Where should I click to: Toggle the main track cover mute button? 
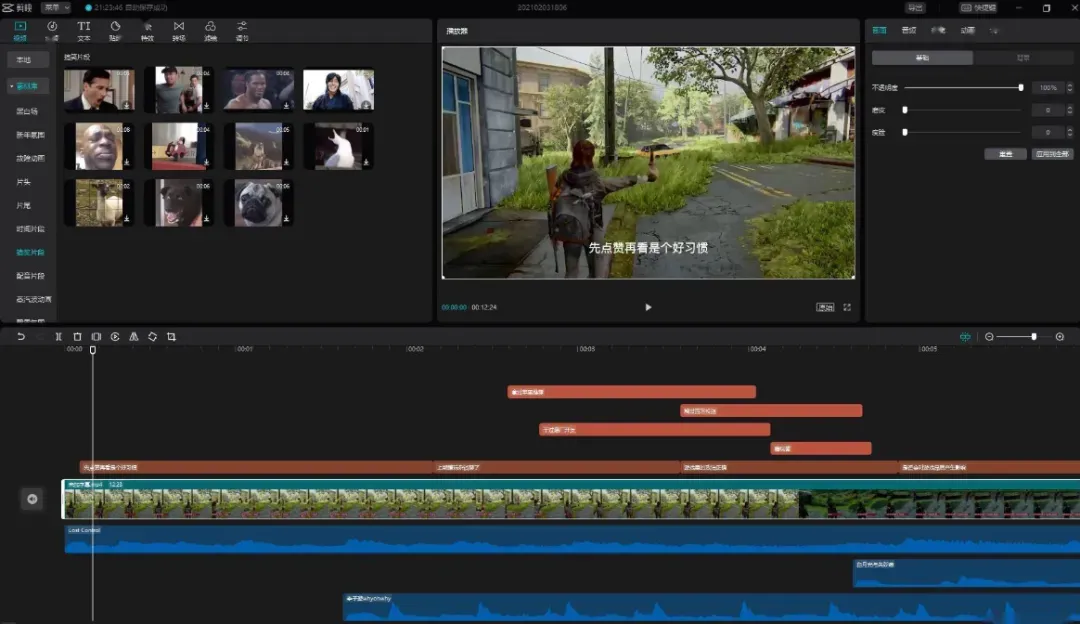(x=32, y=499)
